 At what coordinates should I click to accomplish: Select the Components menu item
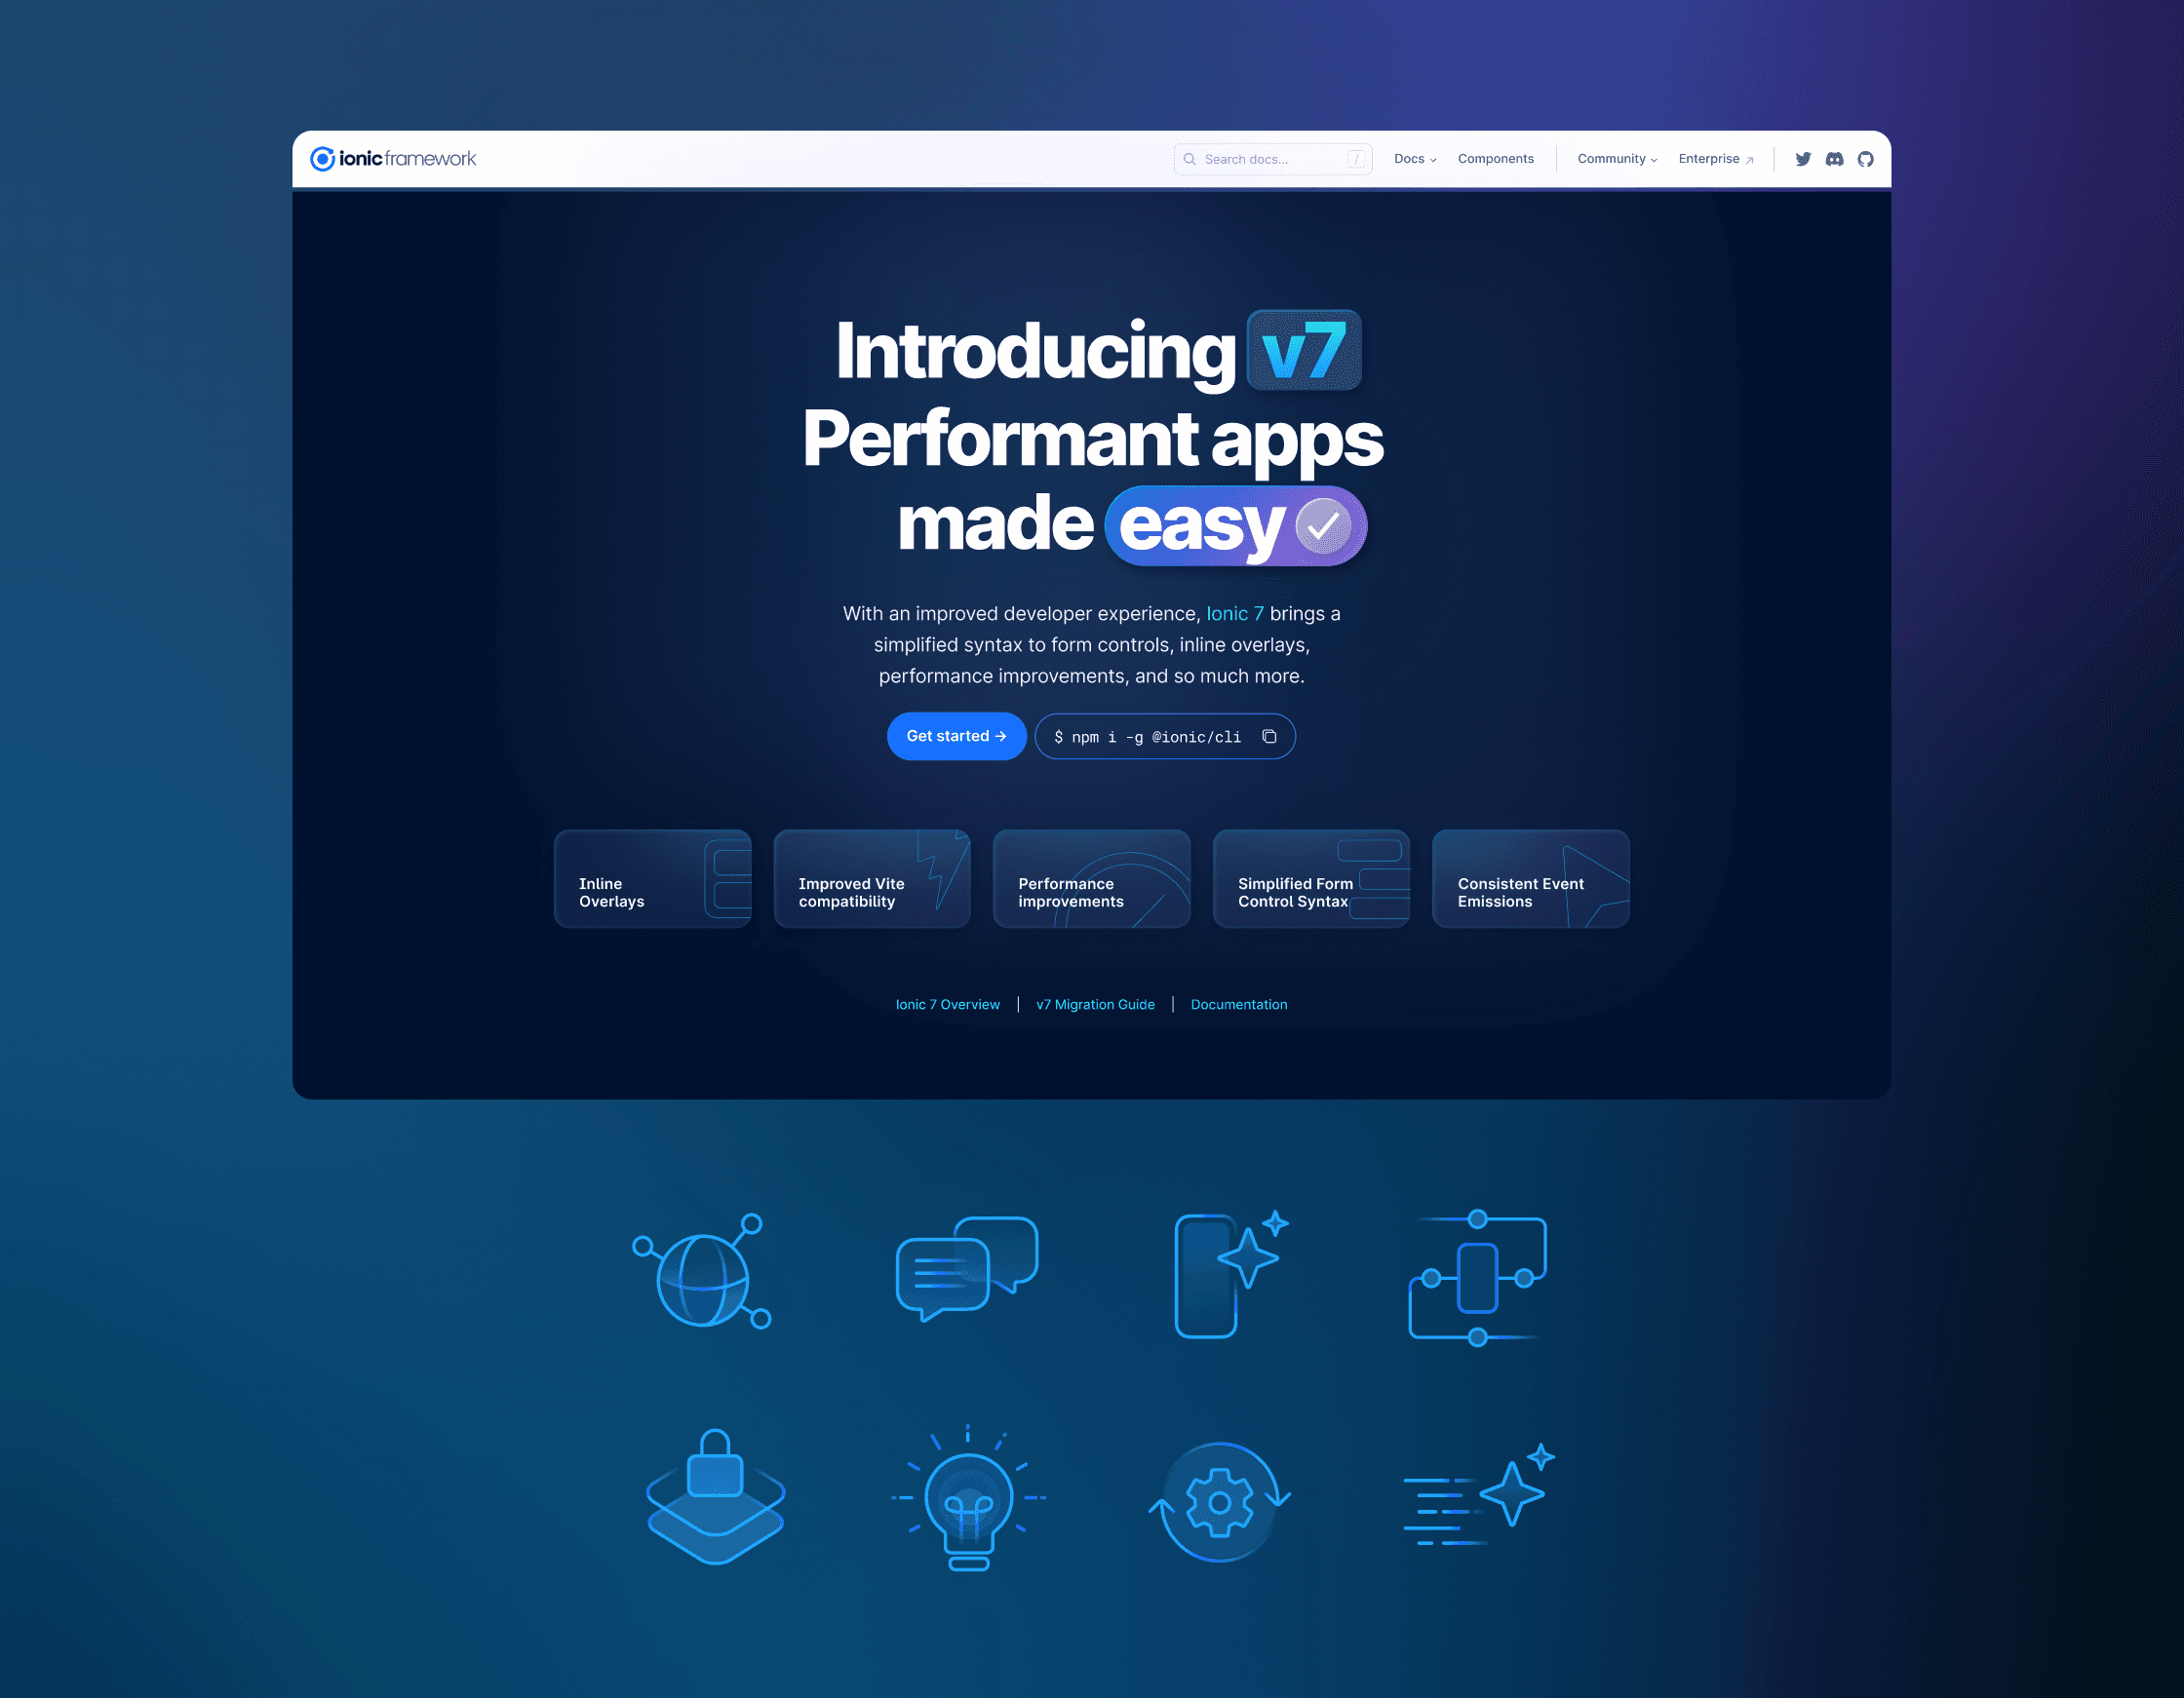[x=1497, y=160]
